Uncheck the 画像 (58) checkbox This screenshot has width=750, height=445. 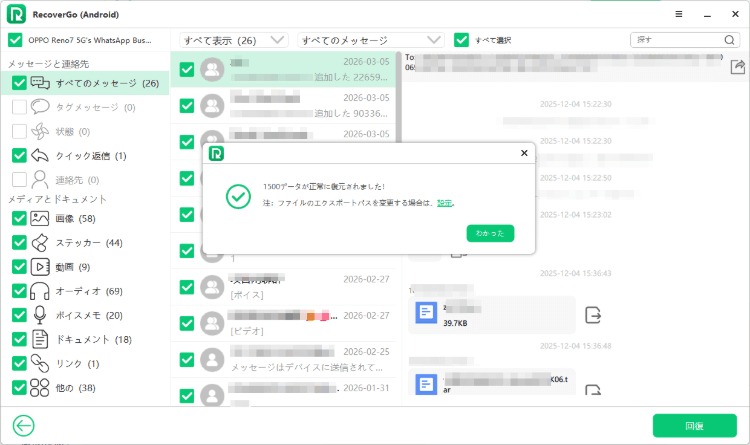click(19, 219)
